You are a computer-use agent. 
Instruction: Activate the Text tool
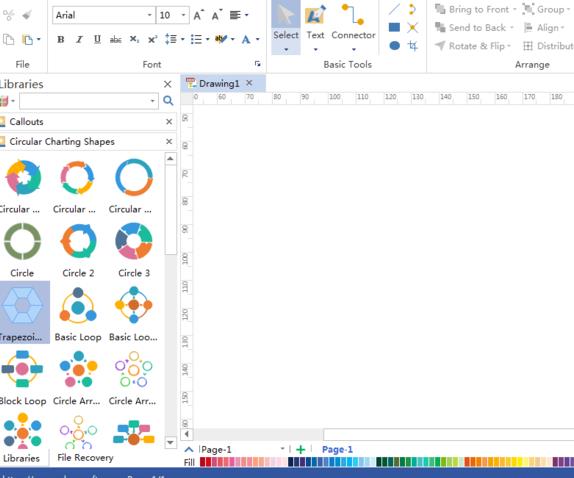click(x=315, y=27)
